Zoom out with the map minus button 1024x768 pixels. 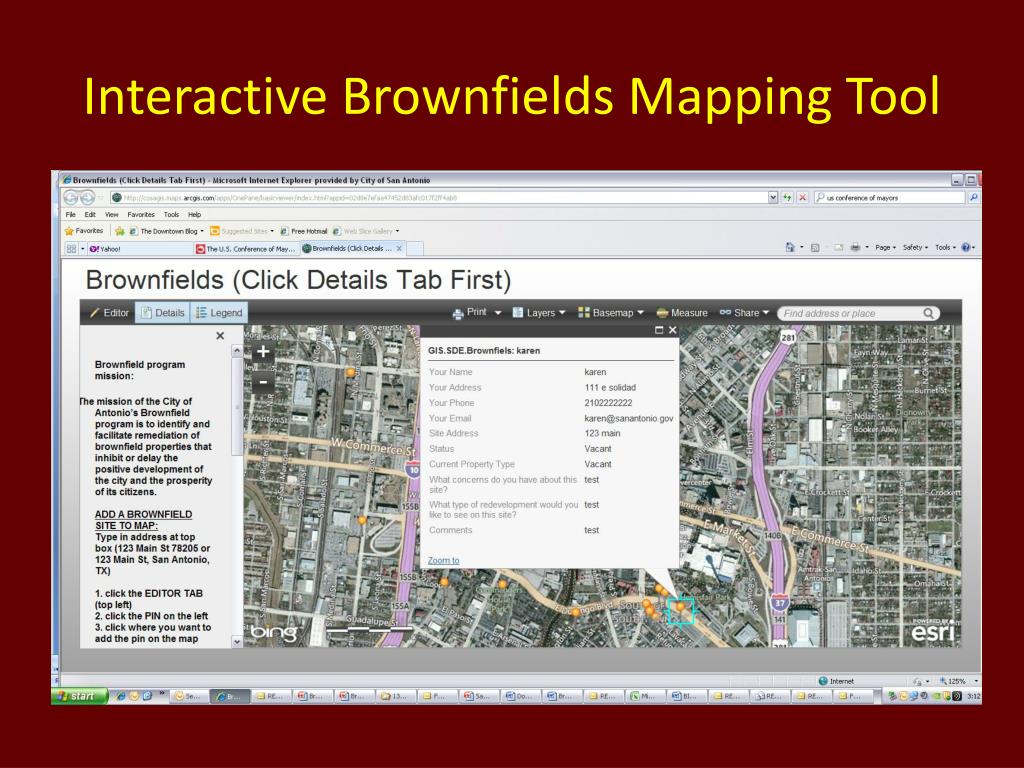(263, 381)
